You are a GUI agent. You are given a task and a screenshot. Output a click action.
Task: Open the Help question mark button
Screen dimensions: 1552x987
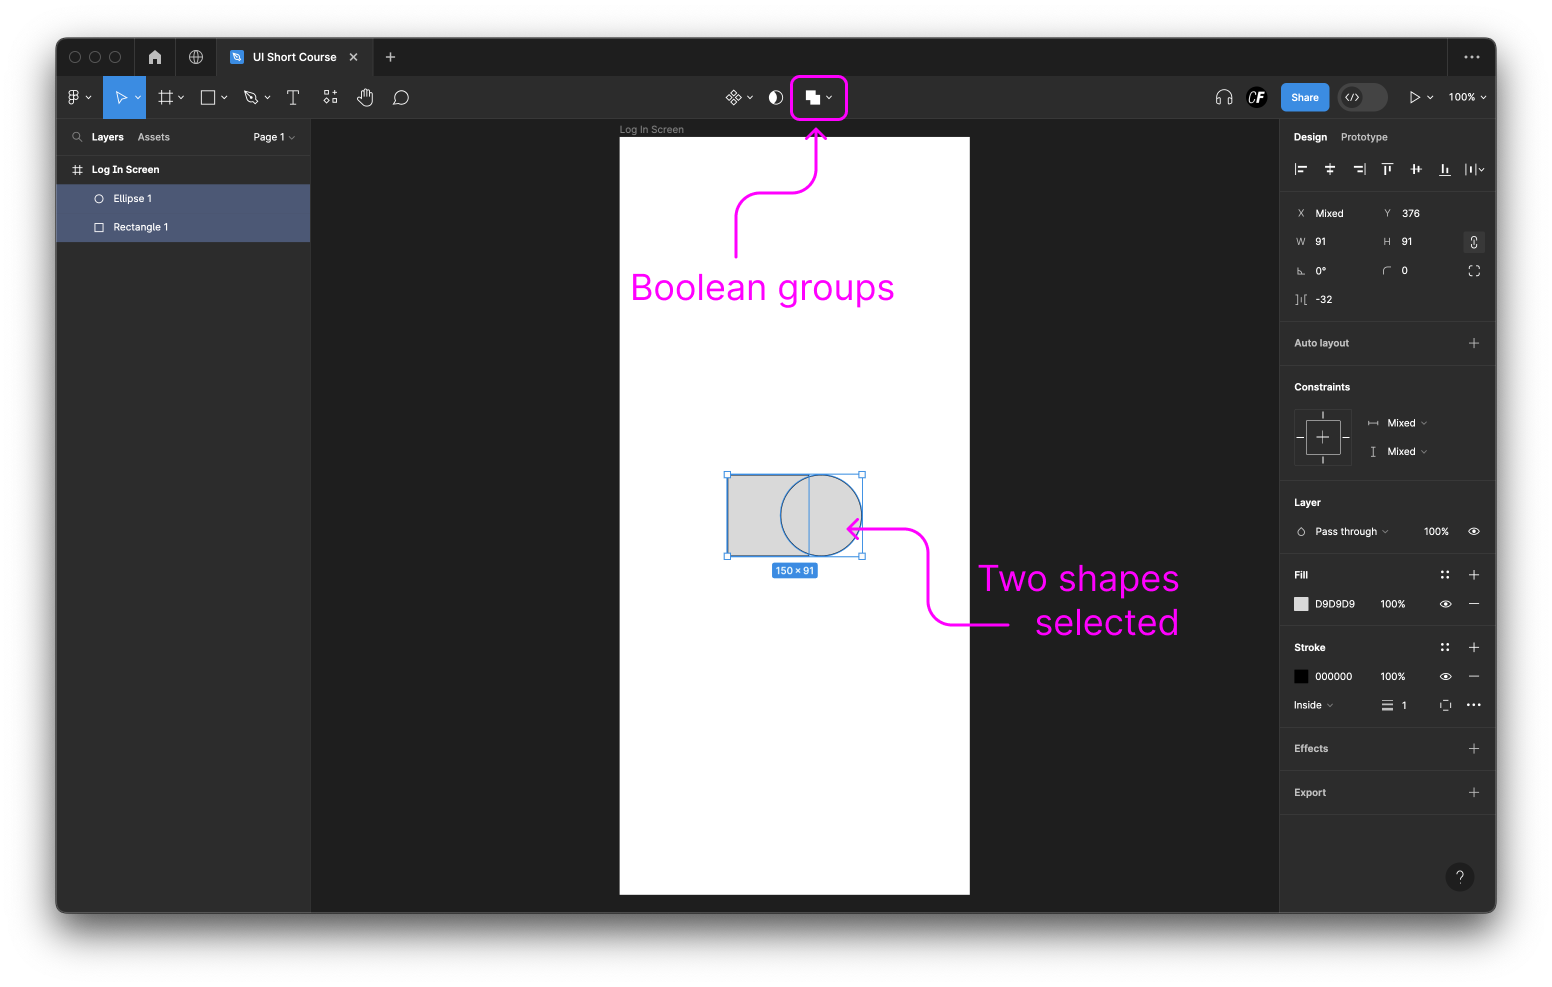[1460, 877]
